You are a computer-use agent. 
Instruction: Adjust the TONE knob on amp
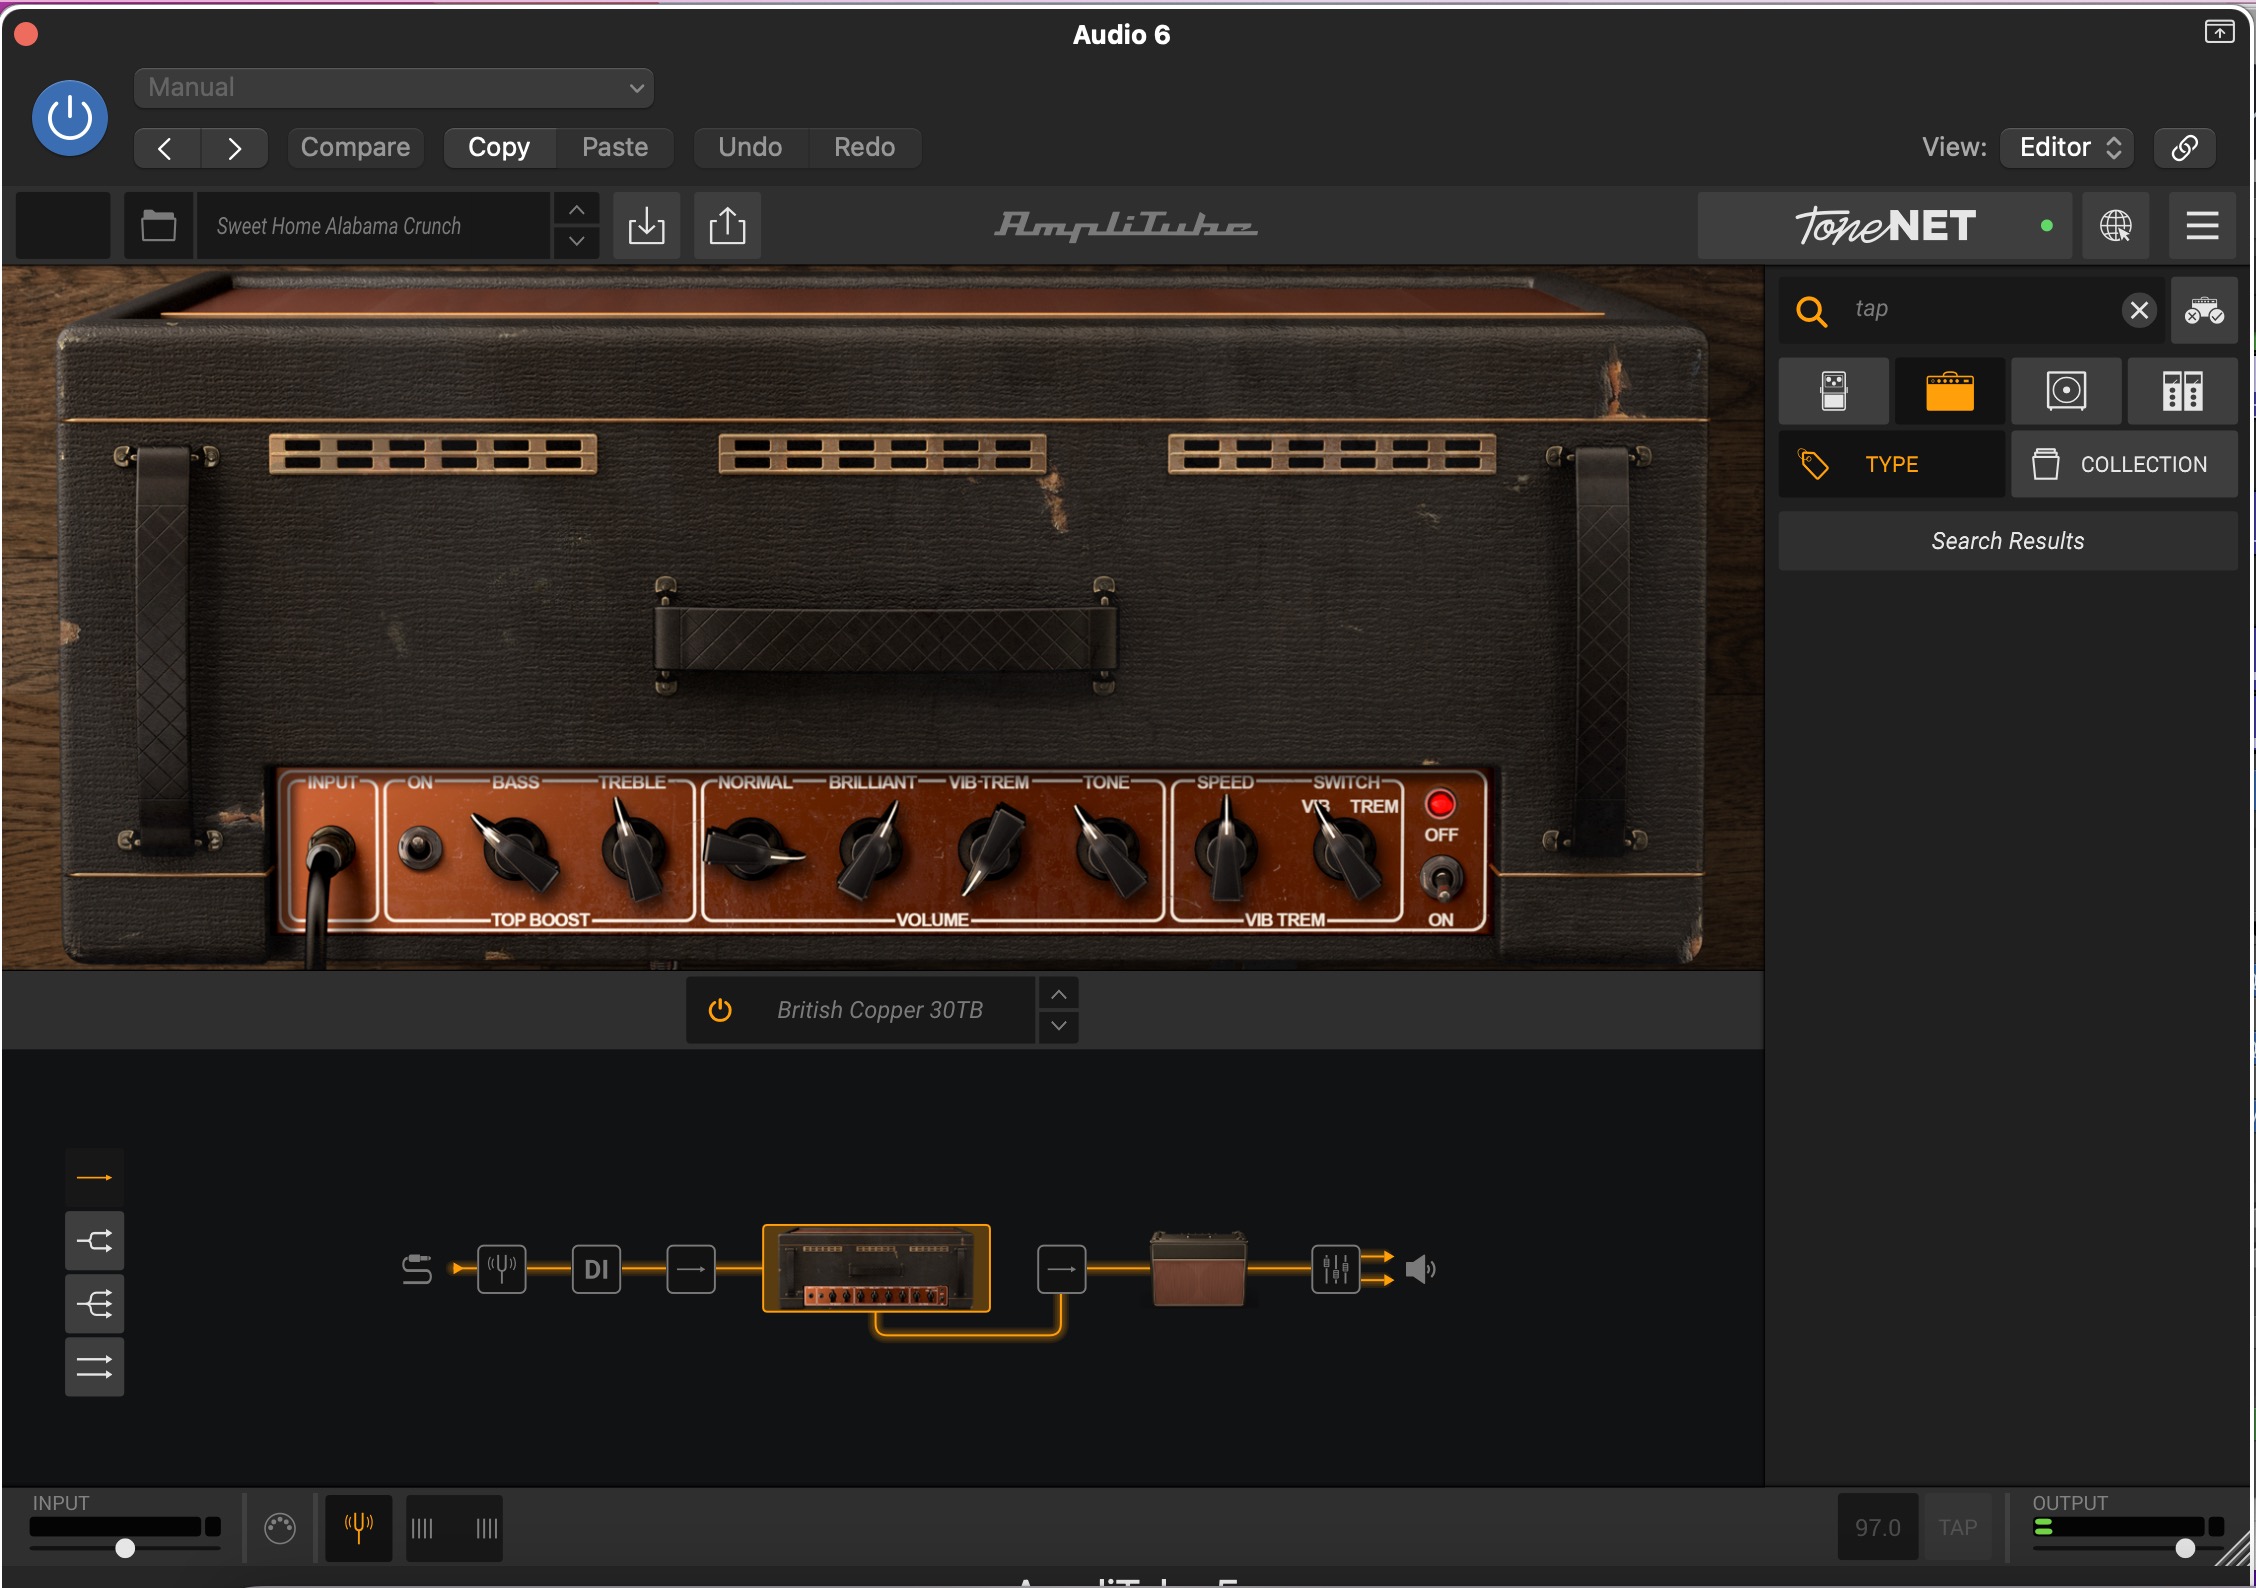pyautogui.click(x=1109, y=850)
